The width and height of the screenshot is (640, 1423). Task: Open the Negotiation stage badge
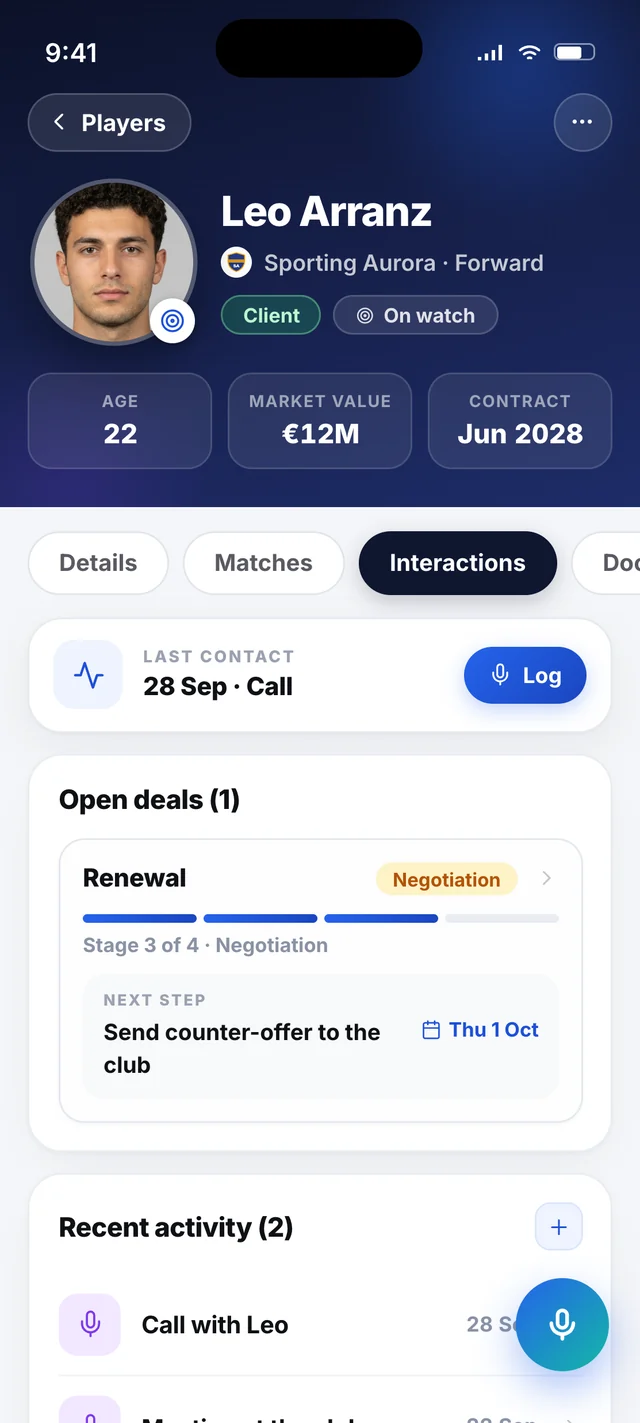coord(446,879)
